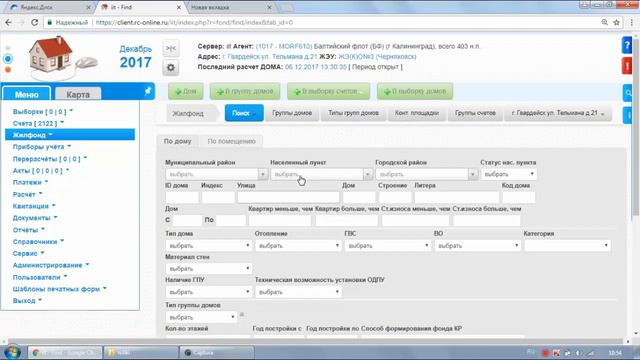
Task: Switch to the Меню tab
Action: (x=27, y=94)
